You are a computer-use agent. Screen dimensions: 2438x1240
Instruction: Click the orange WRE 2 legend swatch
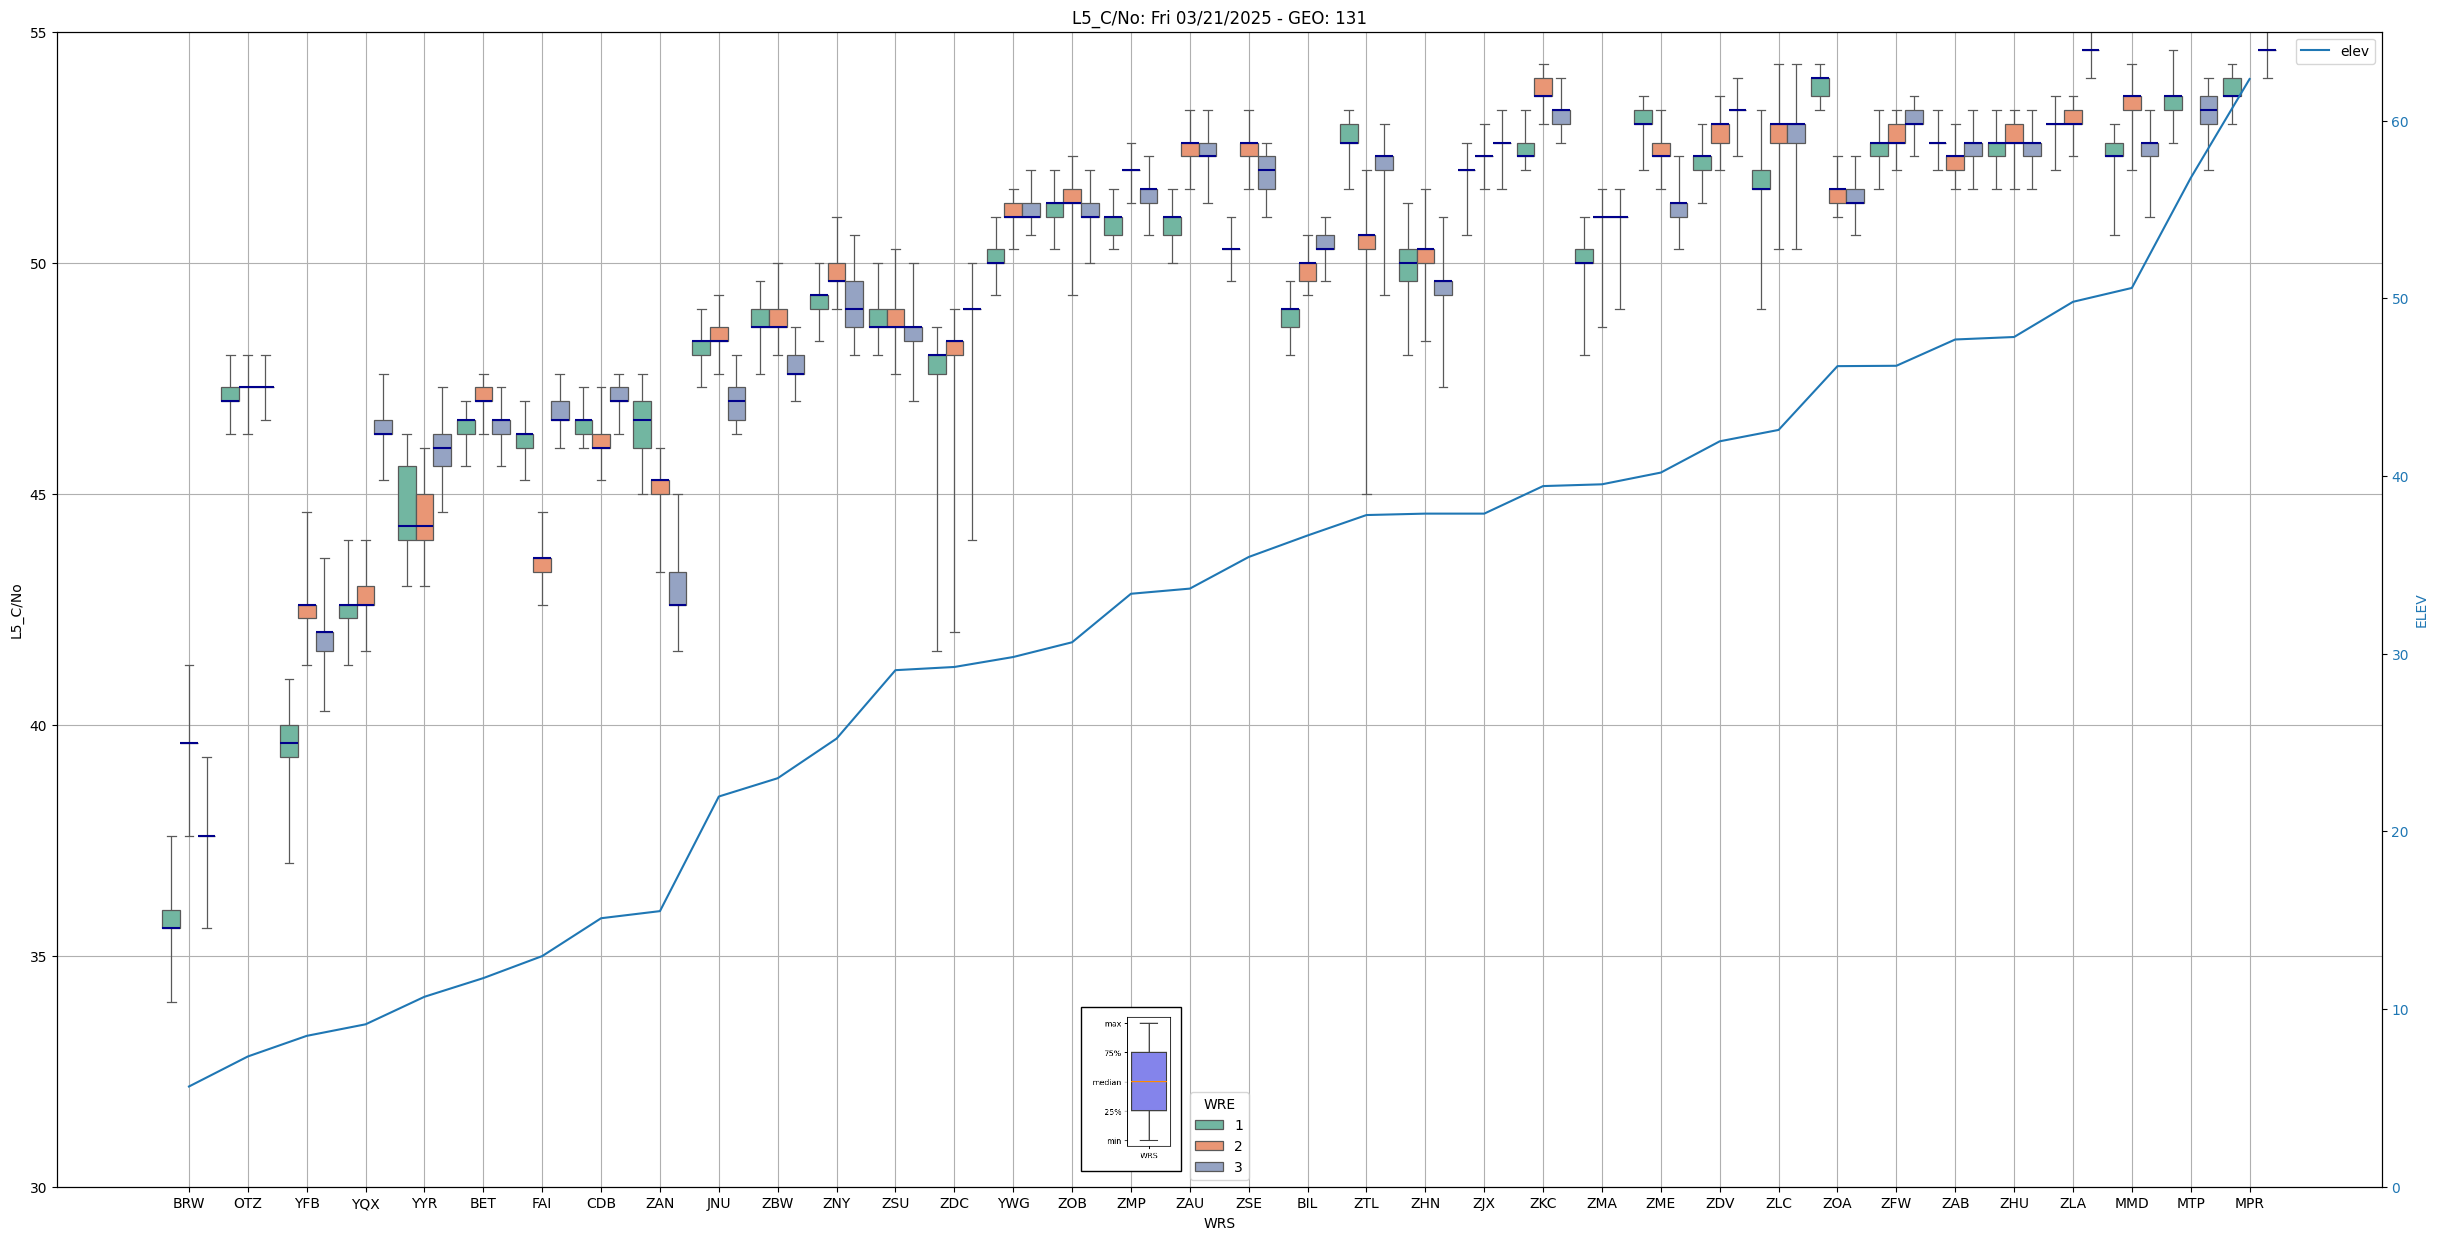(x=1209, y=1146)
